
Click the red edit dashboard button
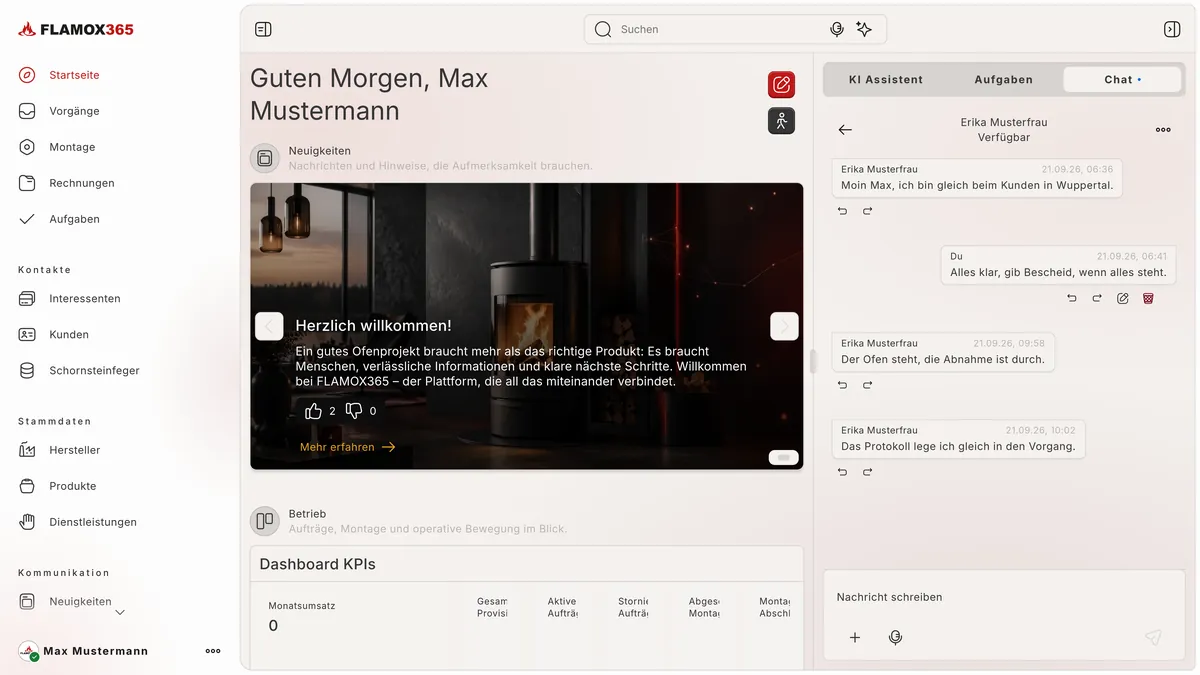[781, 85]
